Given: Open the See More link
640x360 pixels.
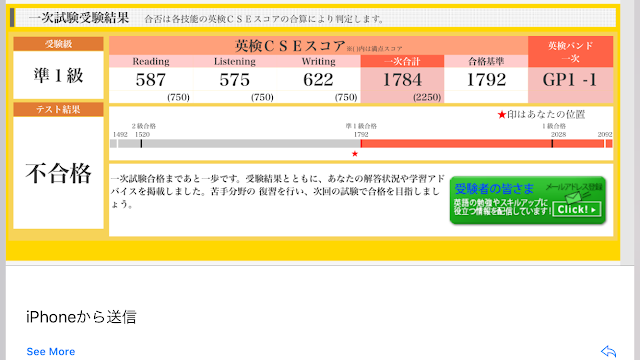Looking at the screenshot, I should (51, 351).
